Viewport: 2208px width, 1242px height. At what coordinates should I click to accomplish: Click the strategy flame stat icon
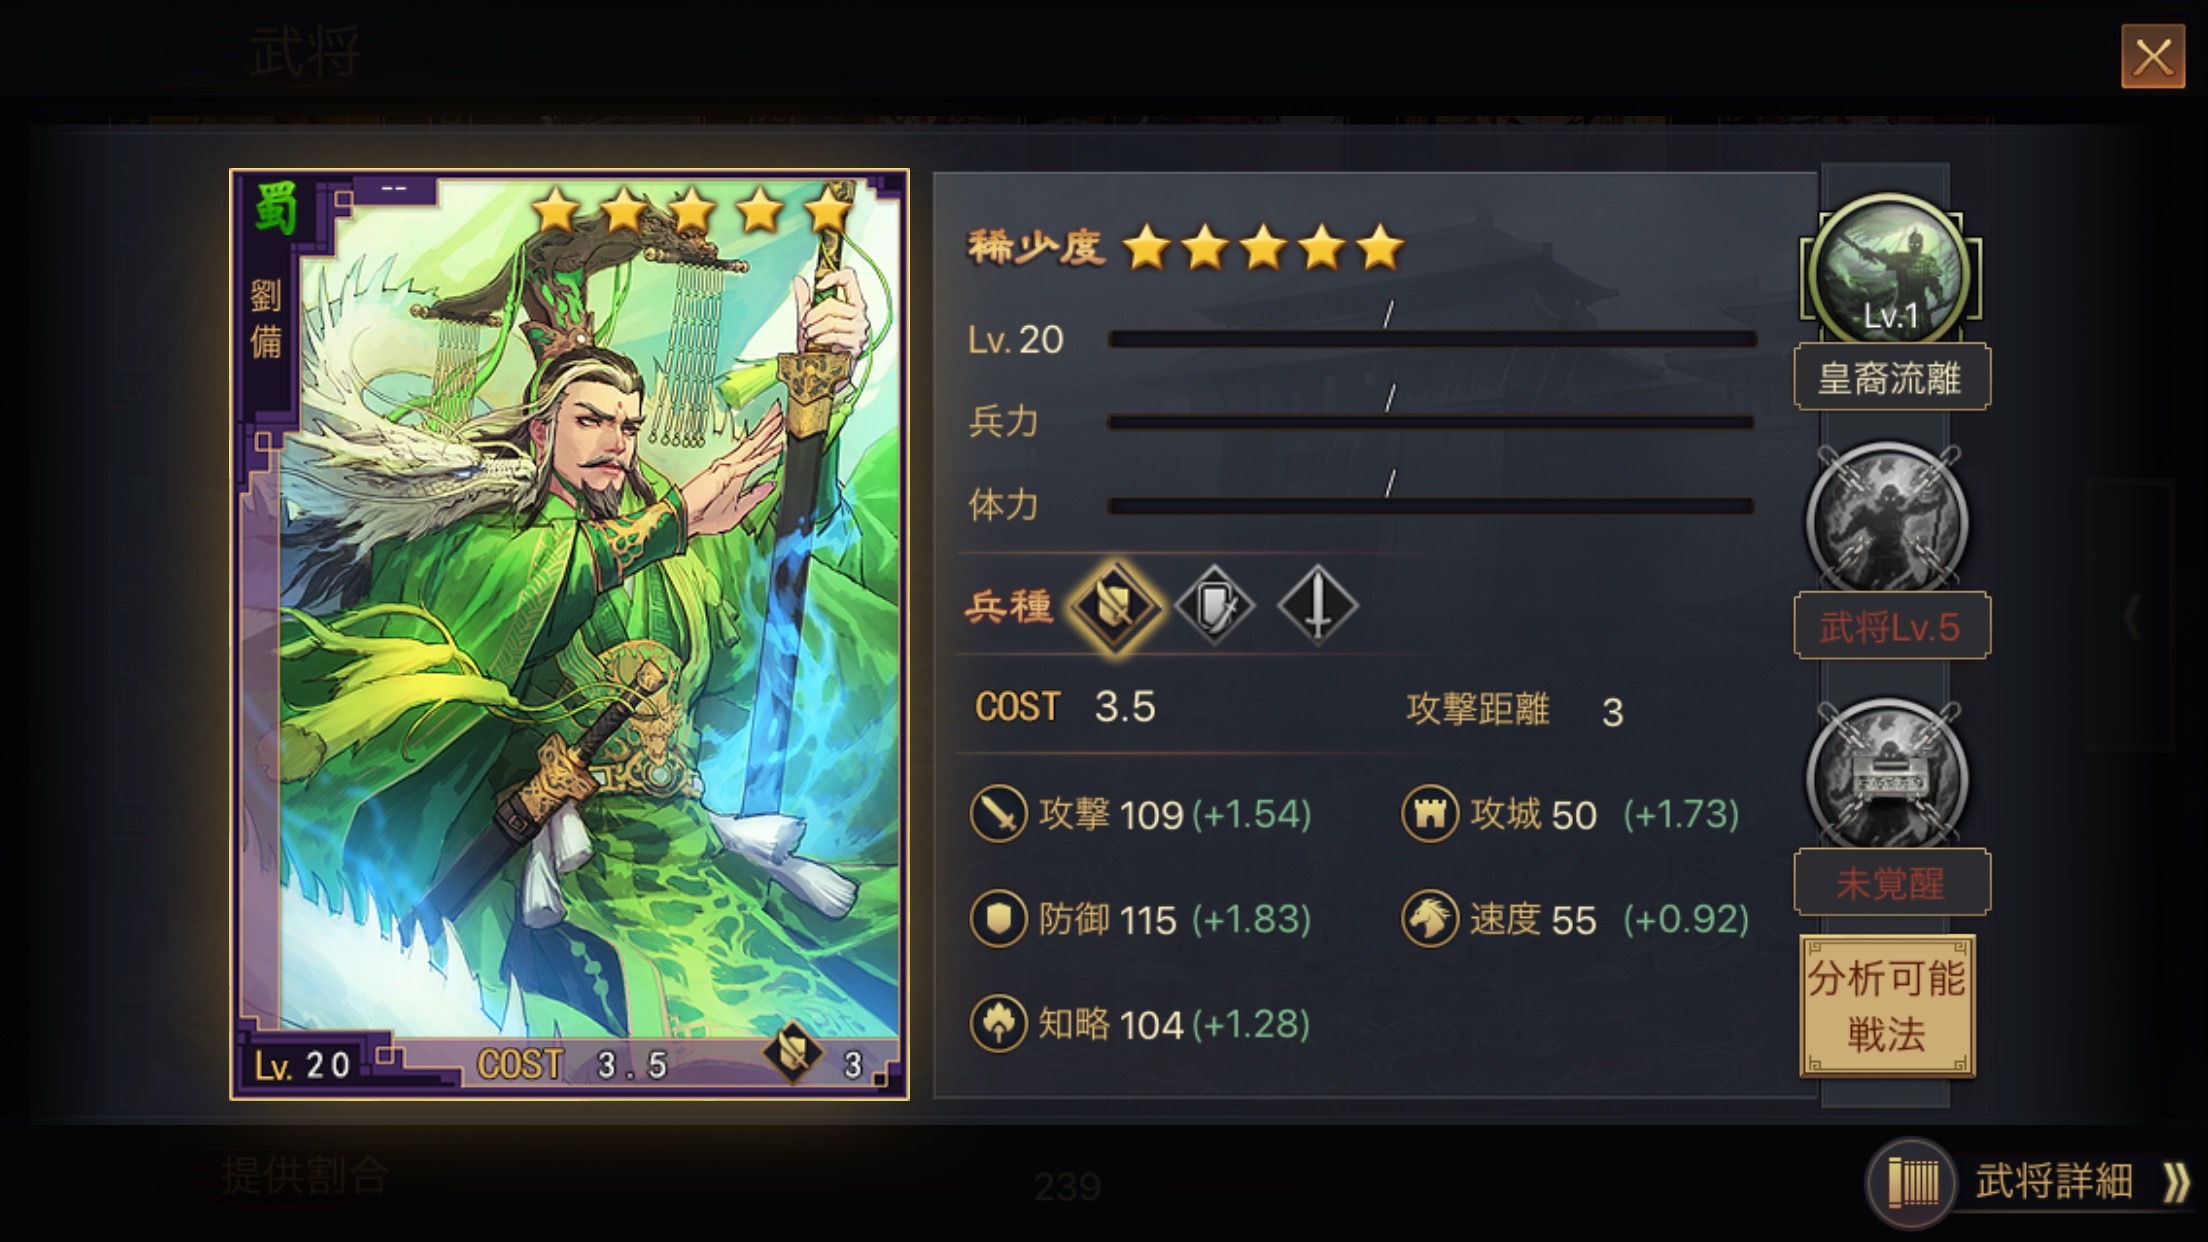point(998,1024)
